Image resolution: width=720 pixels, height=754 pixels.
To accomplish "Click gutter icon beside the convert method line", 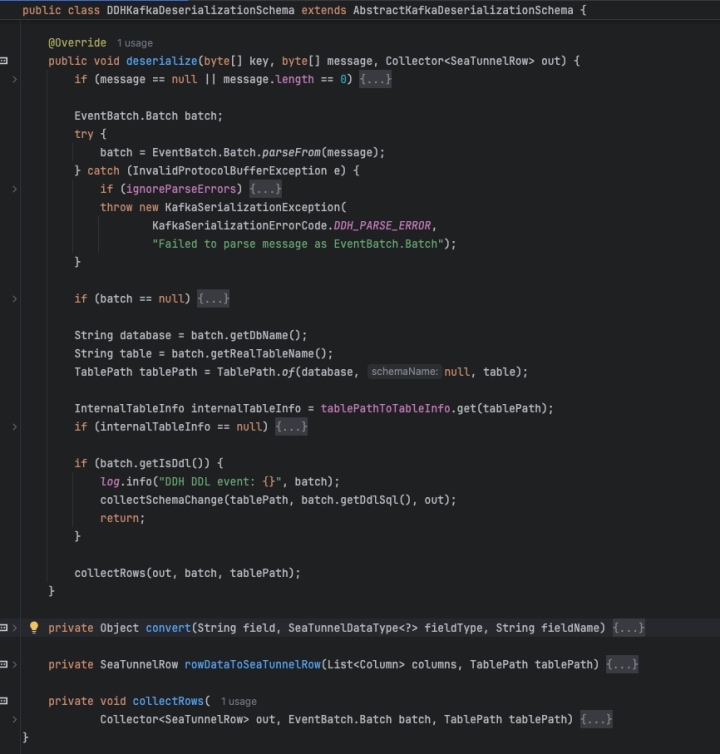I will pos(4,628).
